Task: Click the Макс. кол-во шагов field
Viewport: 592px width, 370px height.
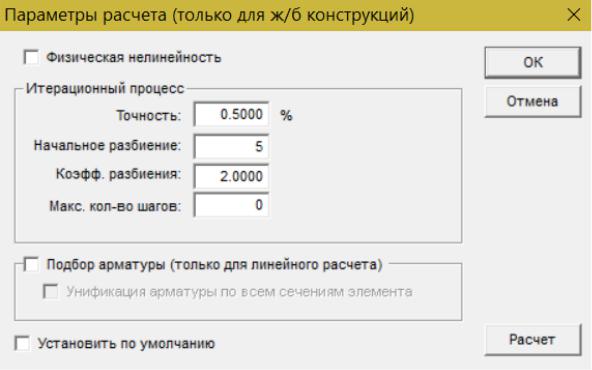Action: [x=231, y=205]
